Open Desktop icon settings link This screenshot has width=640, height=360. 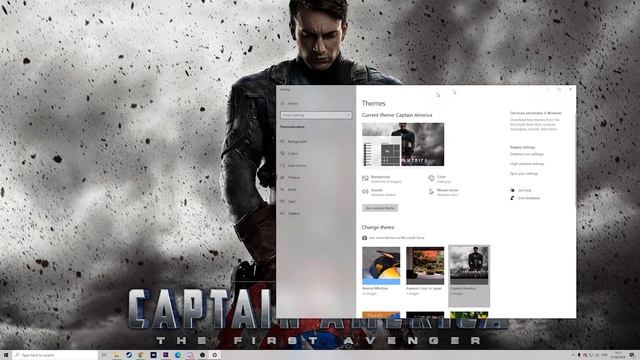pyautogui.click(x=527, y=154)
